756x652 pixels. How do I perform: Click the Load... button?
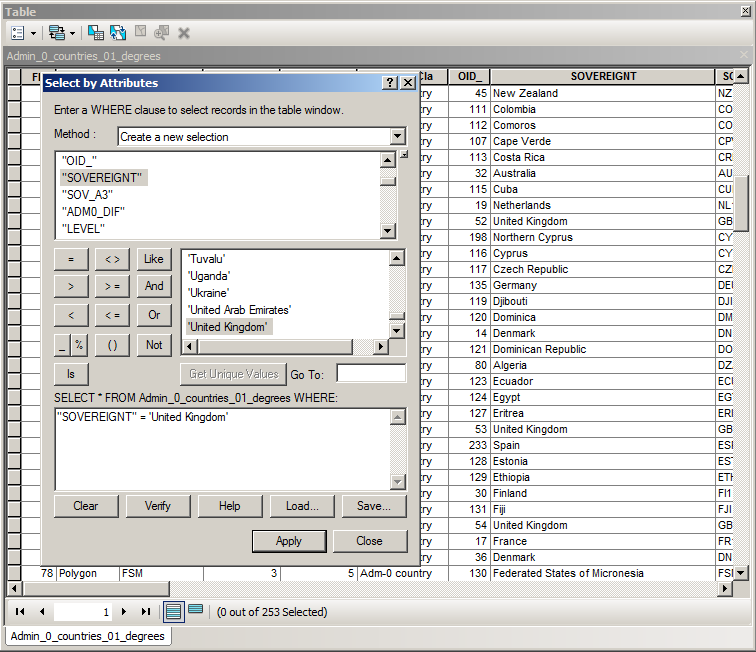302,506
